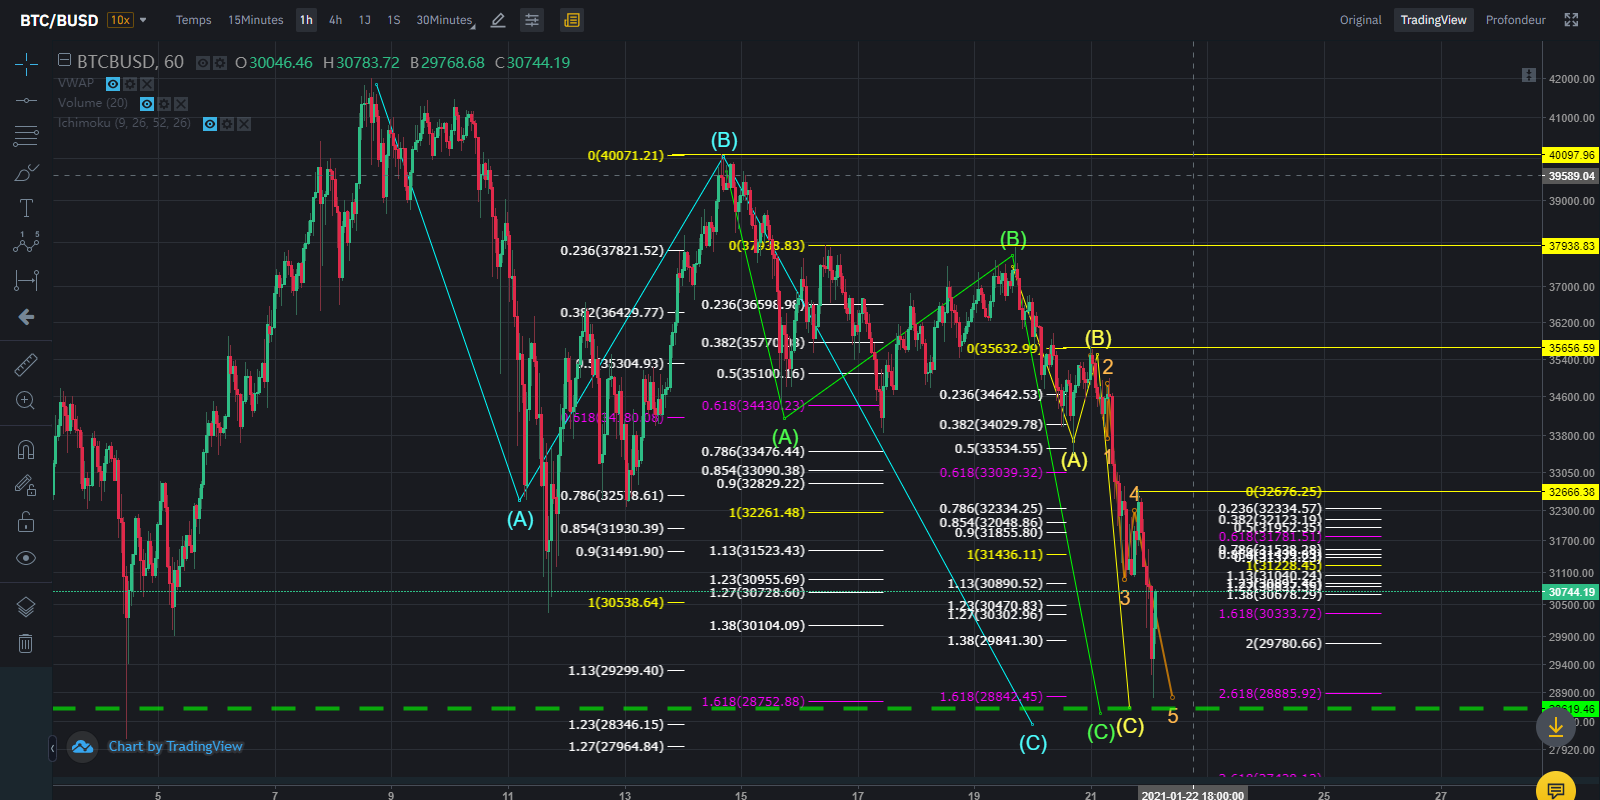Image resolution: width=1600 pixels, height=800 pixels.
Task: Open the 30Minutes interval dropdown
Action: coord(445,20)
